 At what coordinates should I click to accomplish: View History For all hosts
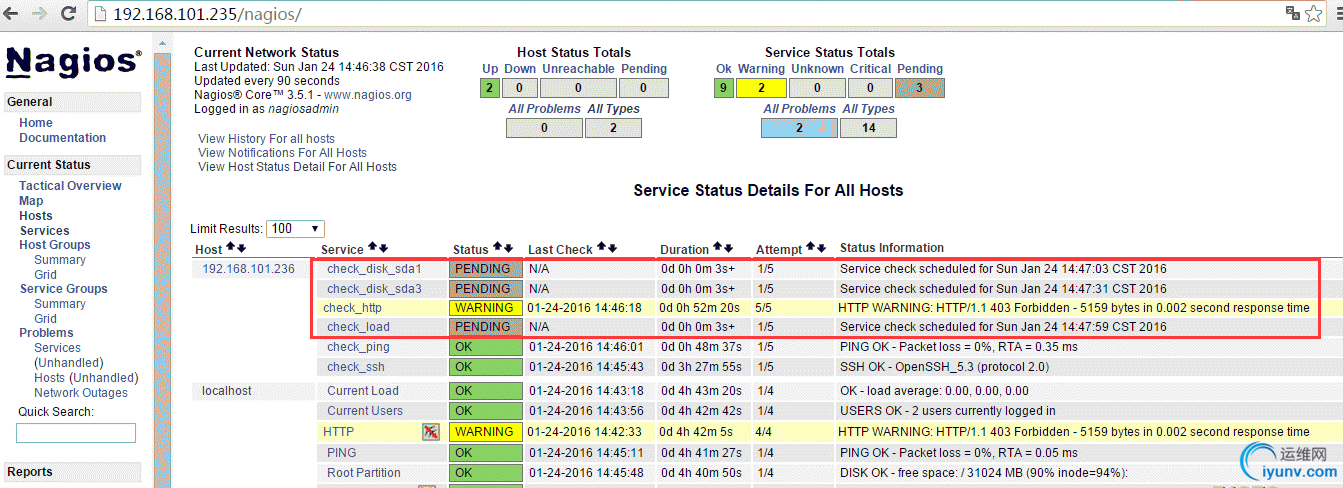(x=266, y=139)
